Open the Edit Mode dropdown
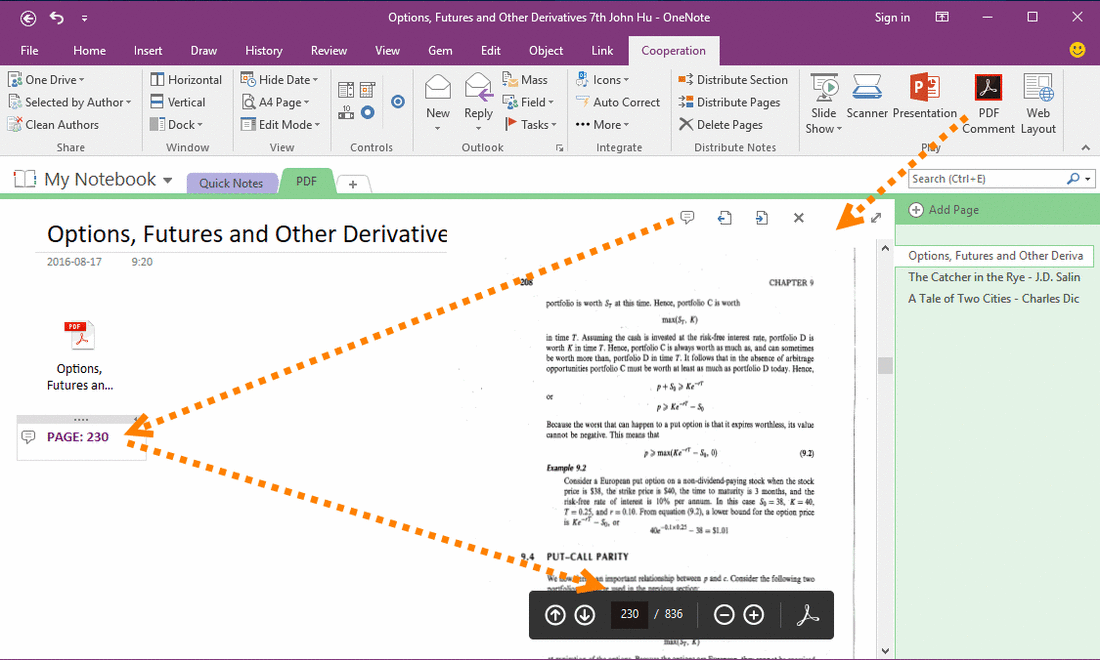The width and height of the screenshot is (1100, 660). coord(280,124)
